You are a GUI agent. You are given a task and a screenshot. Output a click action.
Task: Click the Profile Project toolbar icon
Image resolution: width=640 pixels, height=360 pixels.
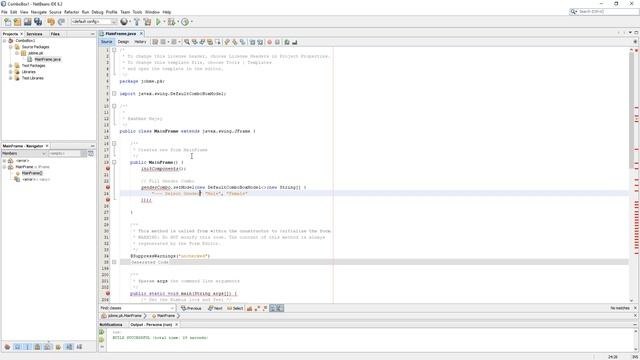(185, 22)
